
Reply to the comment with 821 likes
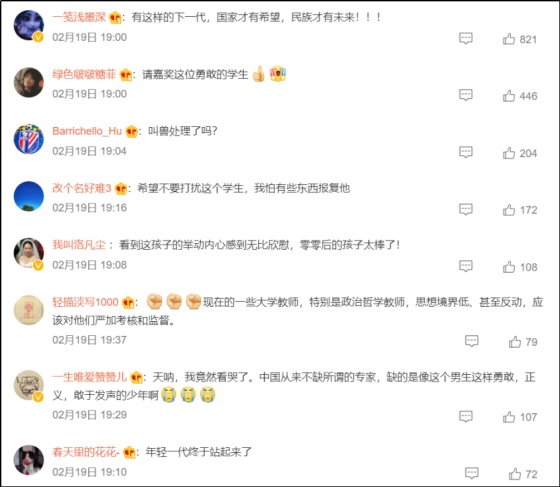(x=466, y=38)
